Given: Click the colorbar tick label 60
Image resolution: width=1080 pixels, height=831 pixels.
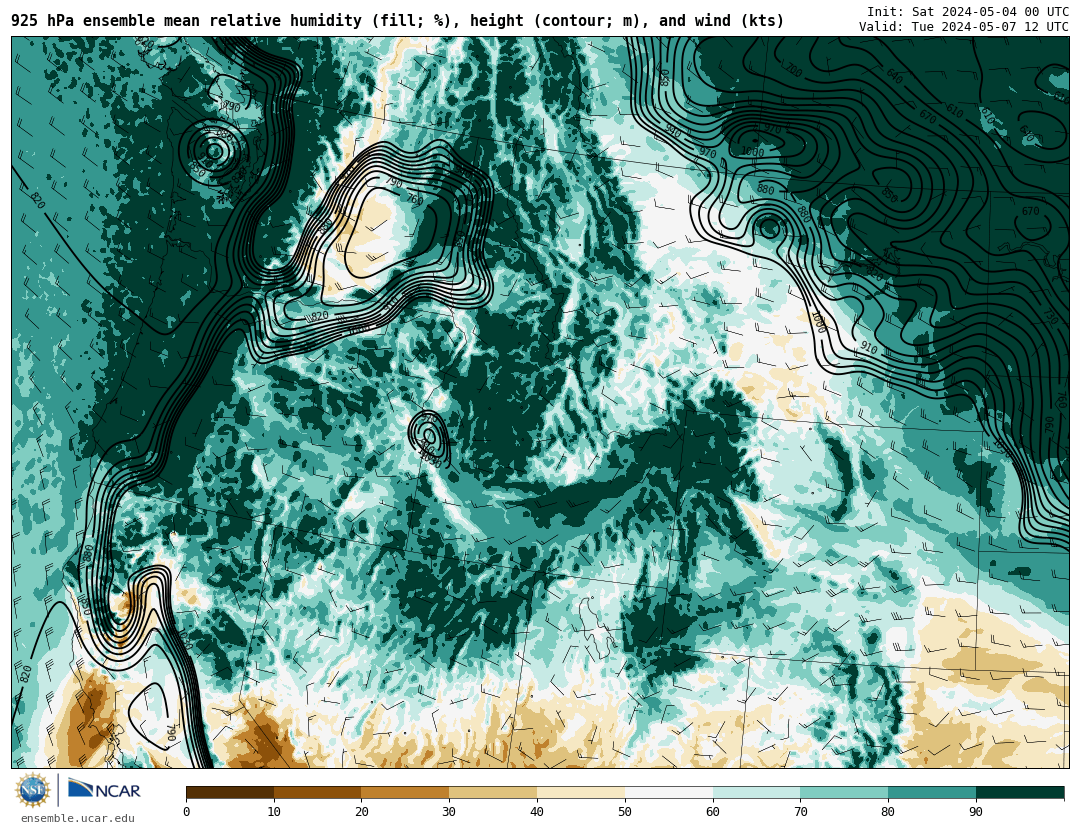Looking at the screenshot, I should (x=713, y=812).
